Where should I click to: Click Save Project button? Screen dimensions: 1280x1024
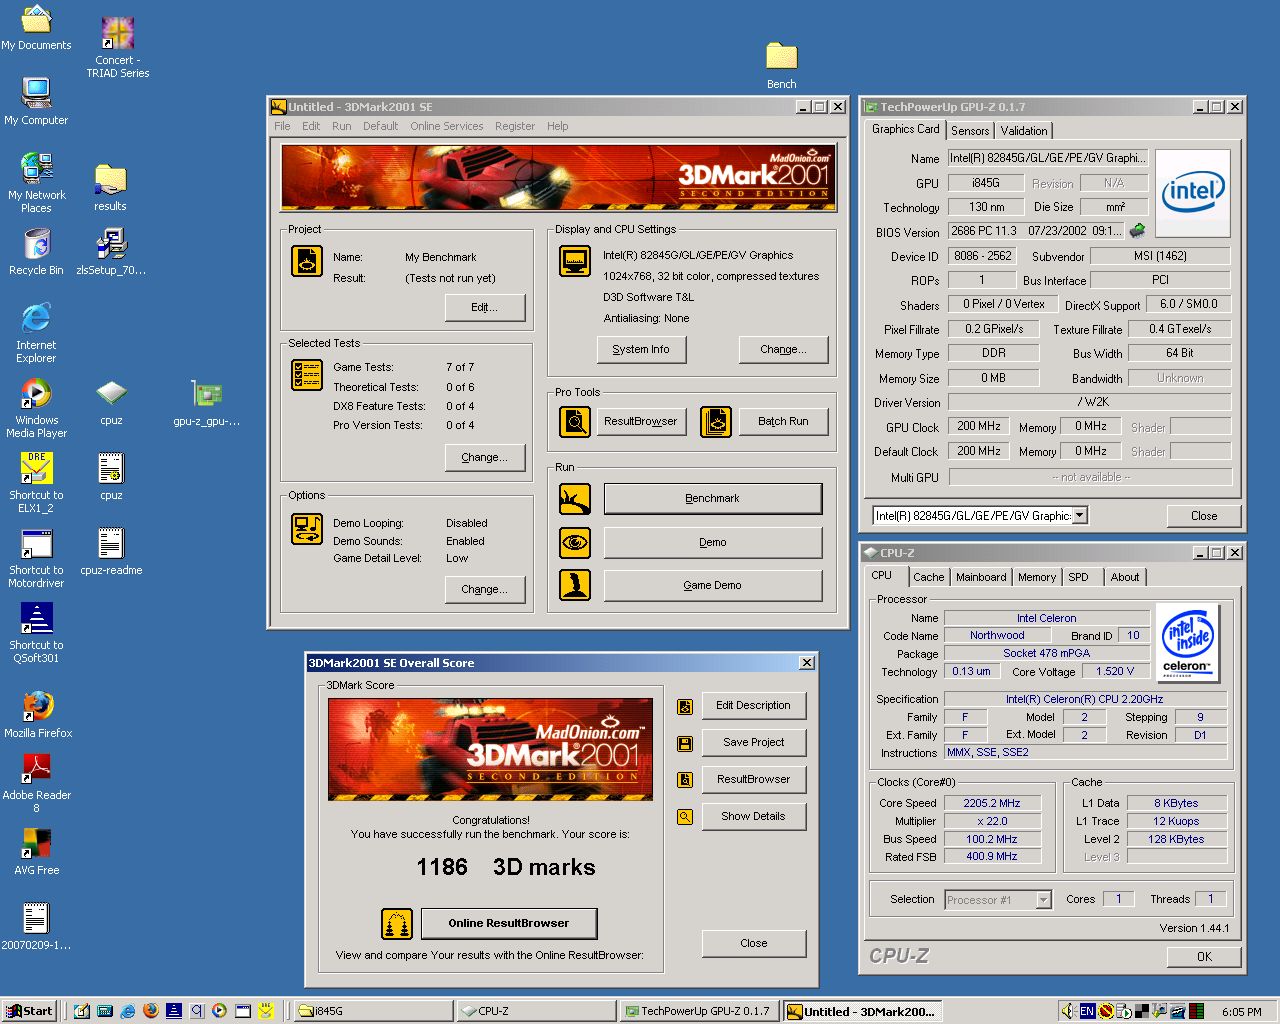point(754,742)
